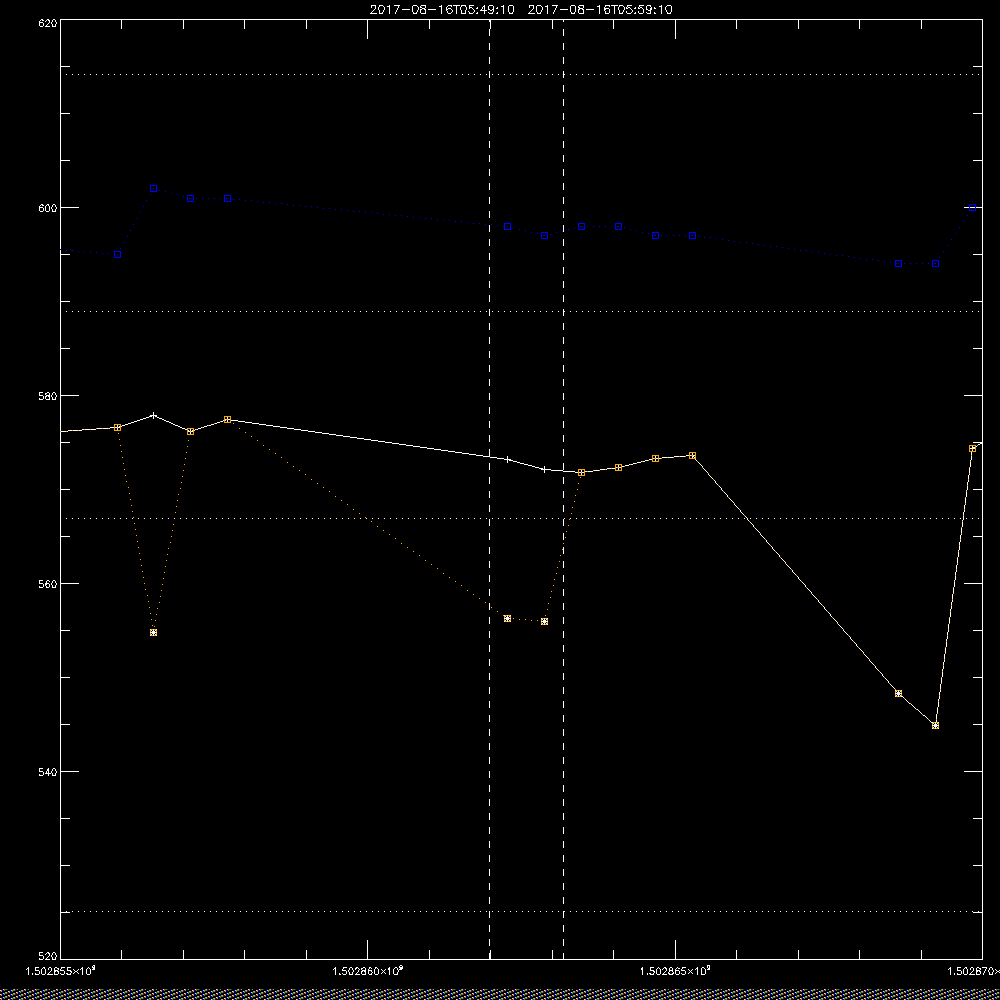
Task: Click the y-axis label 620
Action: pos(48,22)
